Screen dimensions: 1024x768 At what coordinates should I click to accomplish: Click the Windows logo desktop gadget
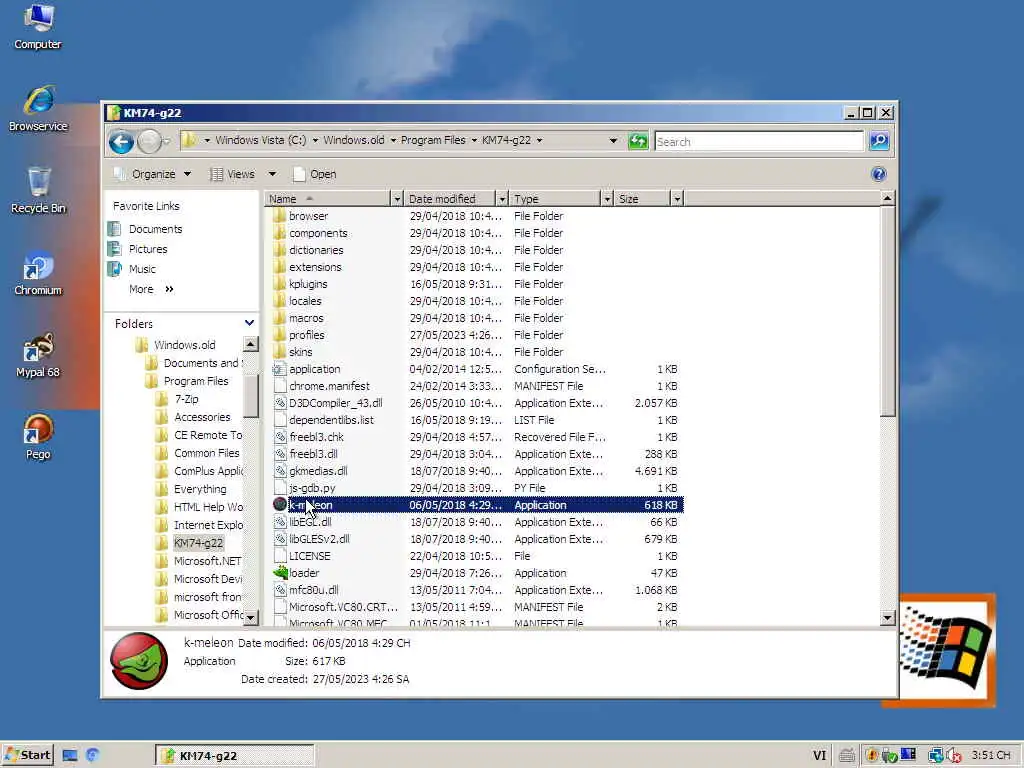(945, 650)
